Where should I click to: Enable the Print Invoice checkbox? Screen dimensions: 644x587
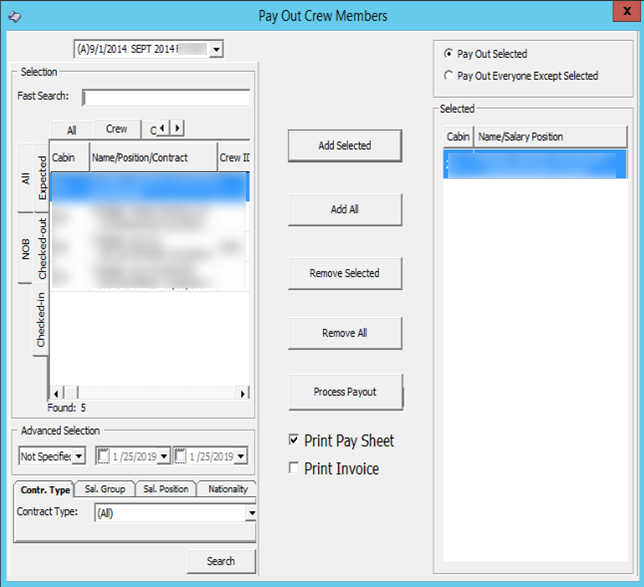(x=294, y=467)
